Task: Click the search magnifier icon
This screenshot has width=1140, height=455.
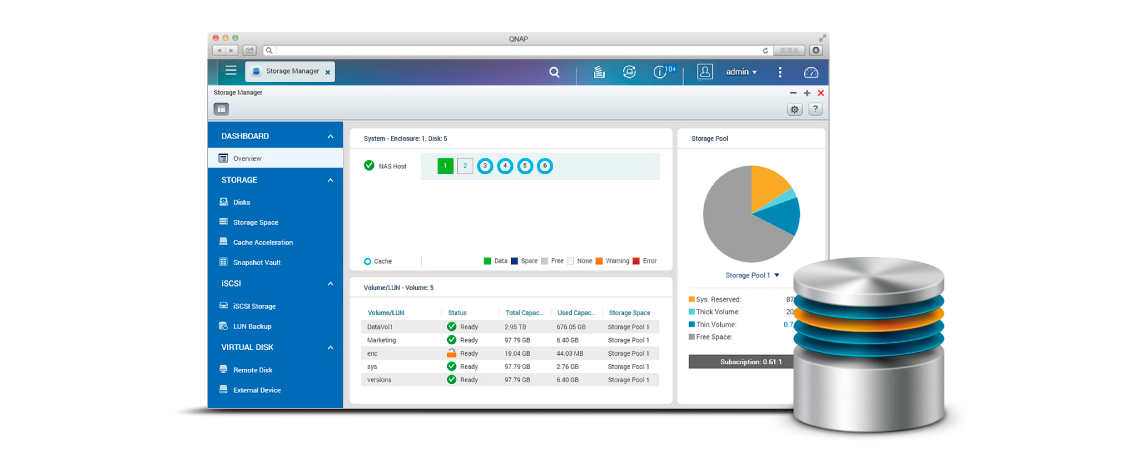Action: pyautogui.click(x=555, y=72)
